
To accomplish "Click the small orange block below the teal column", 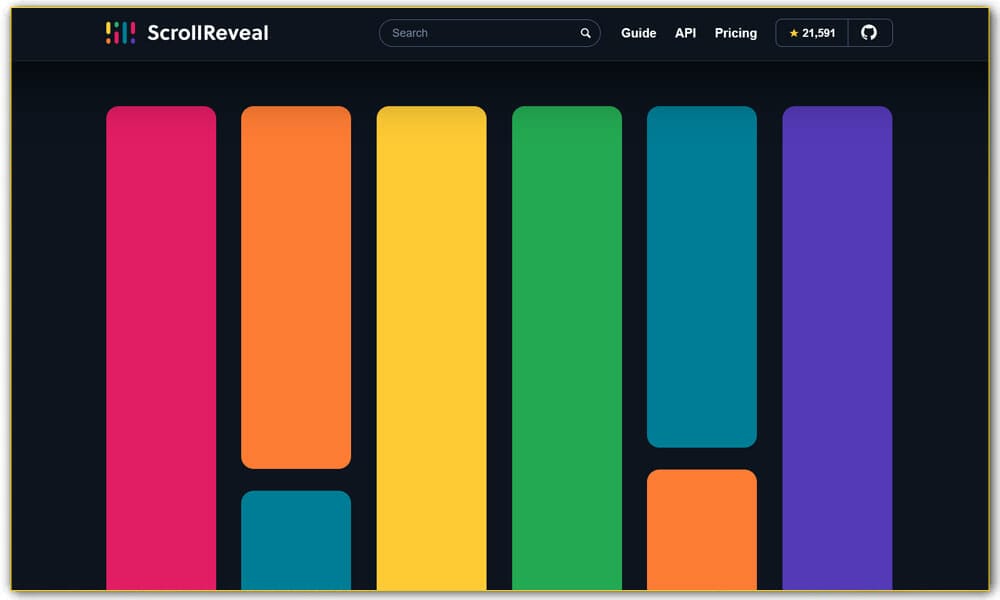I will click(x=701, y=530).
